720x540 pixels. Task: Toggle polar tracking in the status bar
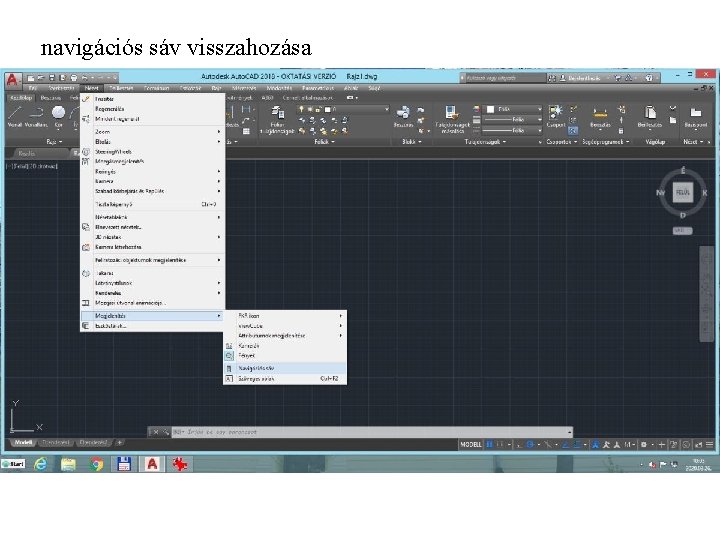pos(530,444)
